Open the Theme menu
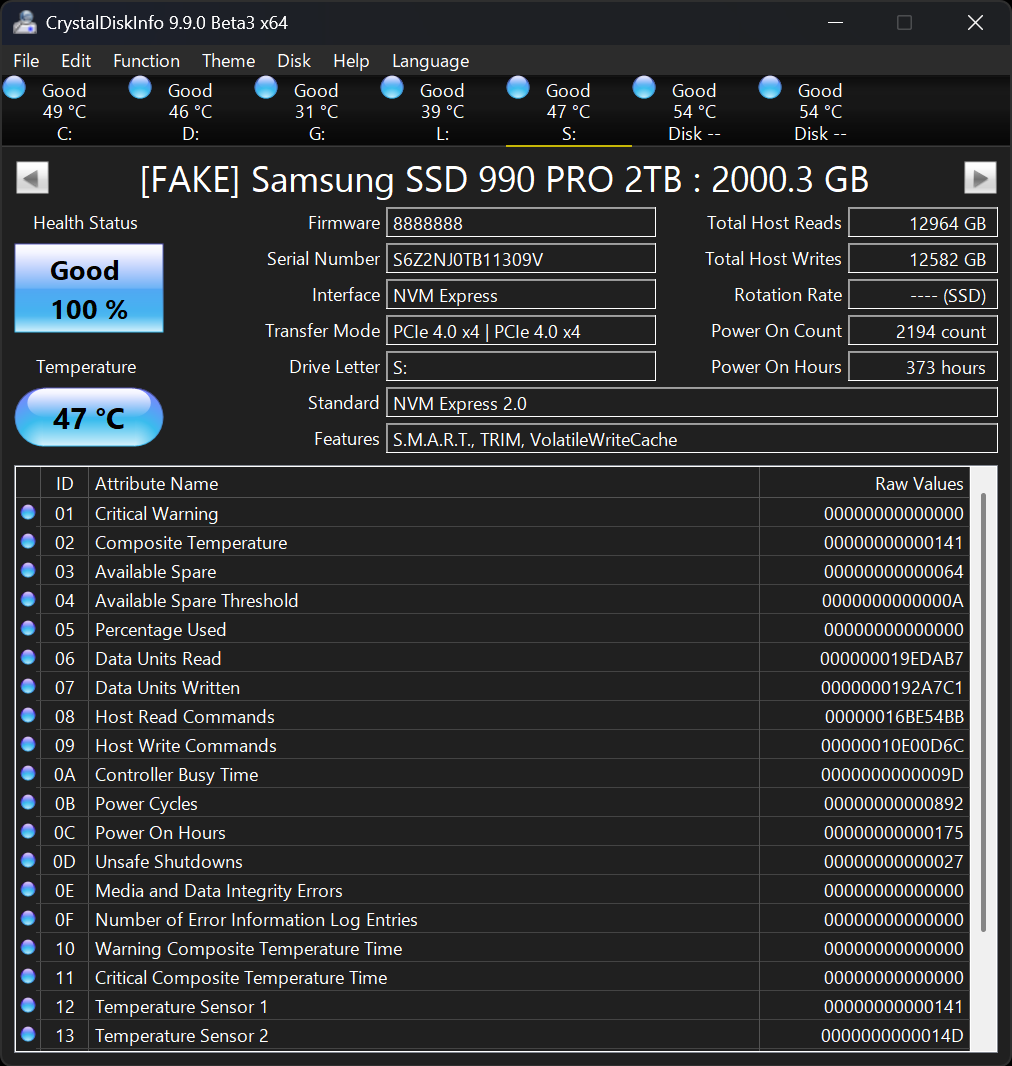 (x=228, y=61)
